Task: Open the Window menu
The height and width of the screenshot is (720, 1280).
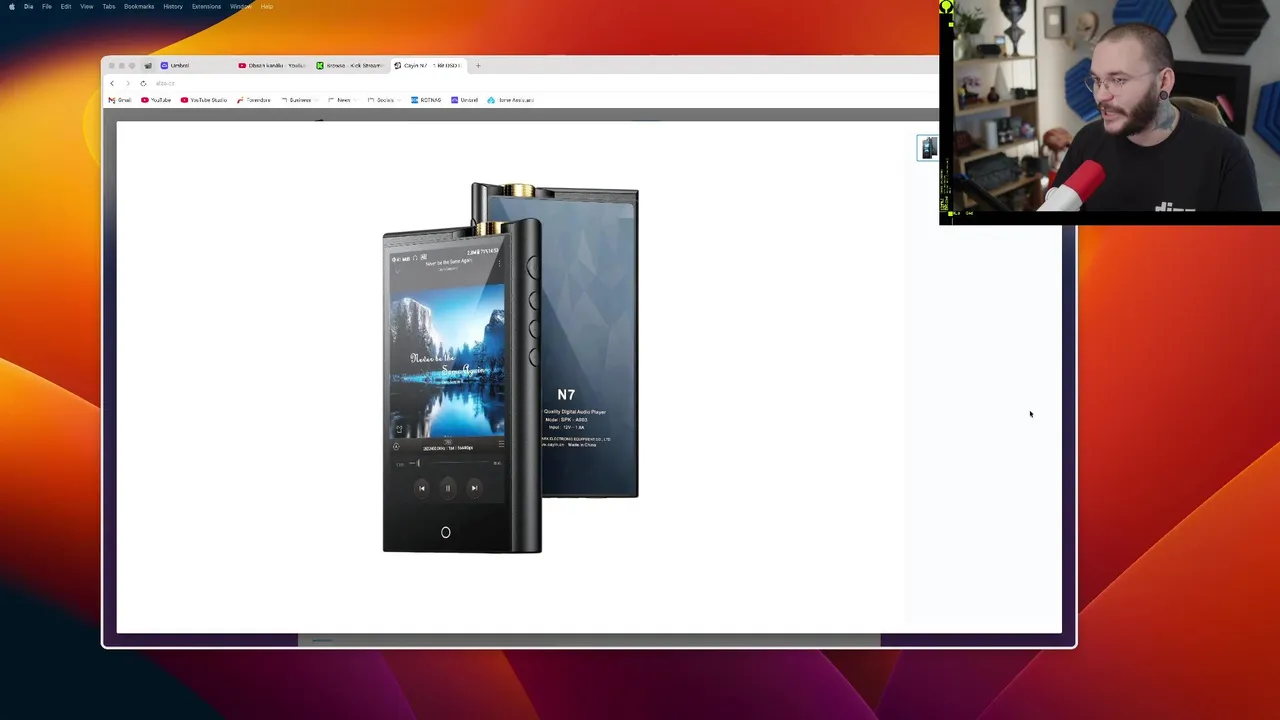Action: [241, 6]
